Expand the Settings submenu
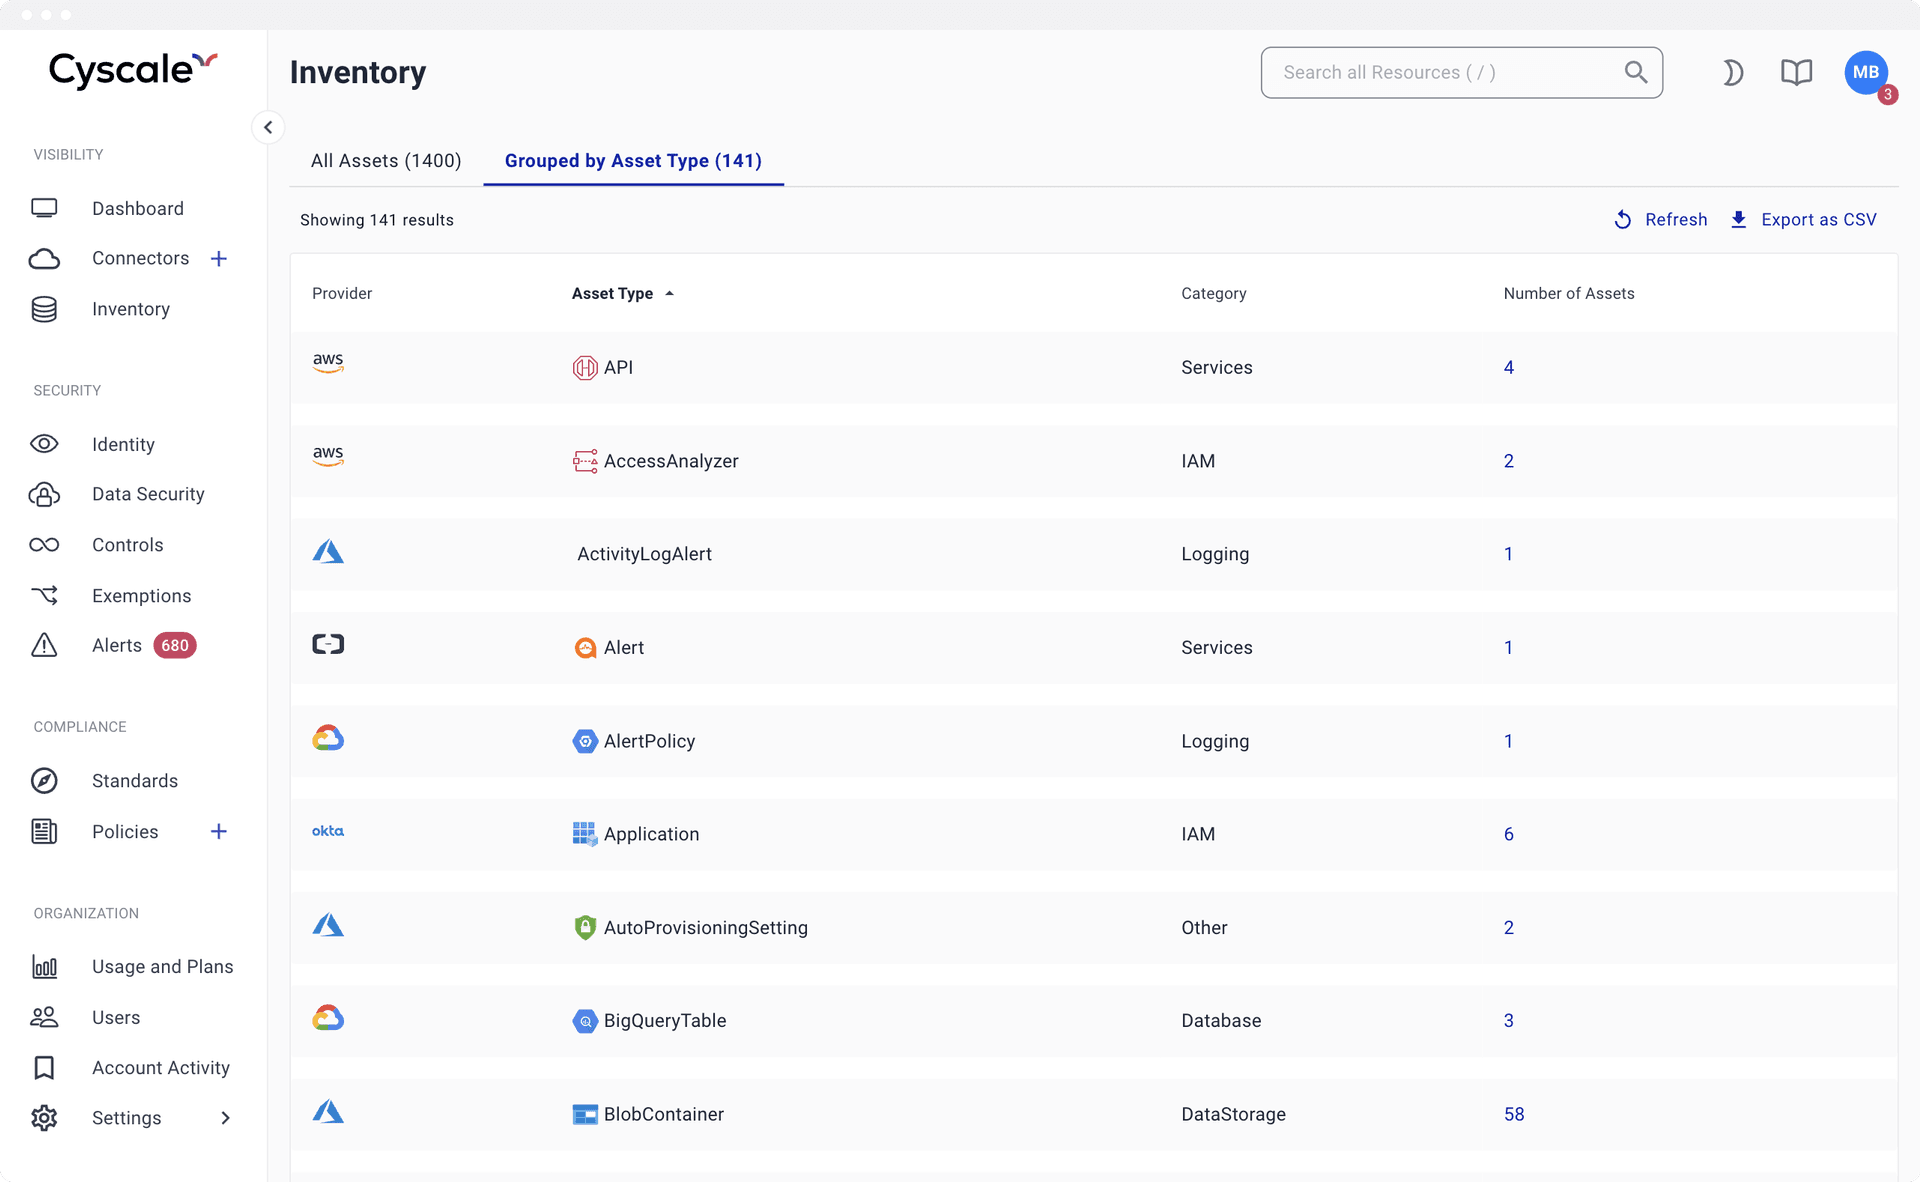 click(225, 1118)
